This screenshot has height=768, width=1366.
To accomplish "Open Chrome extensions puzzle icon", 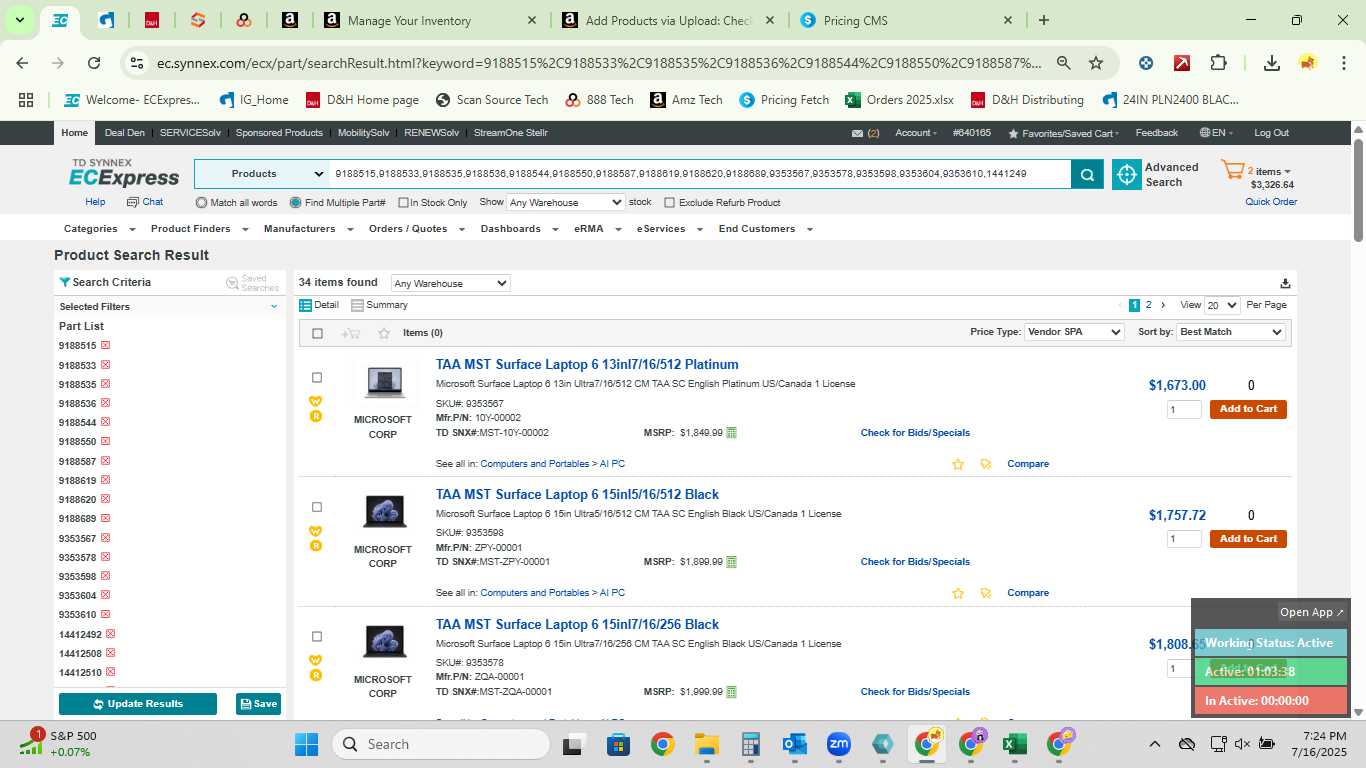I will pyautogui.click(x=1218, y=63).
